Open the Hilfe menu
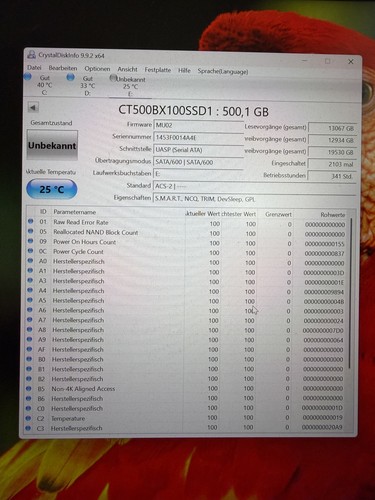Image resolution: width=375 pixels, height=500 pixels. [x=184, y=71]
